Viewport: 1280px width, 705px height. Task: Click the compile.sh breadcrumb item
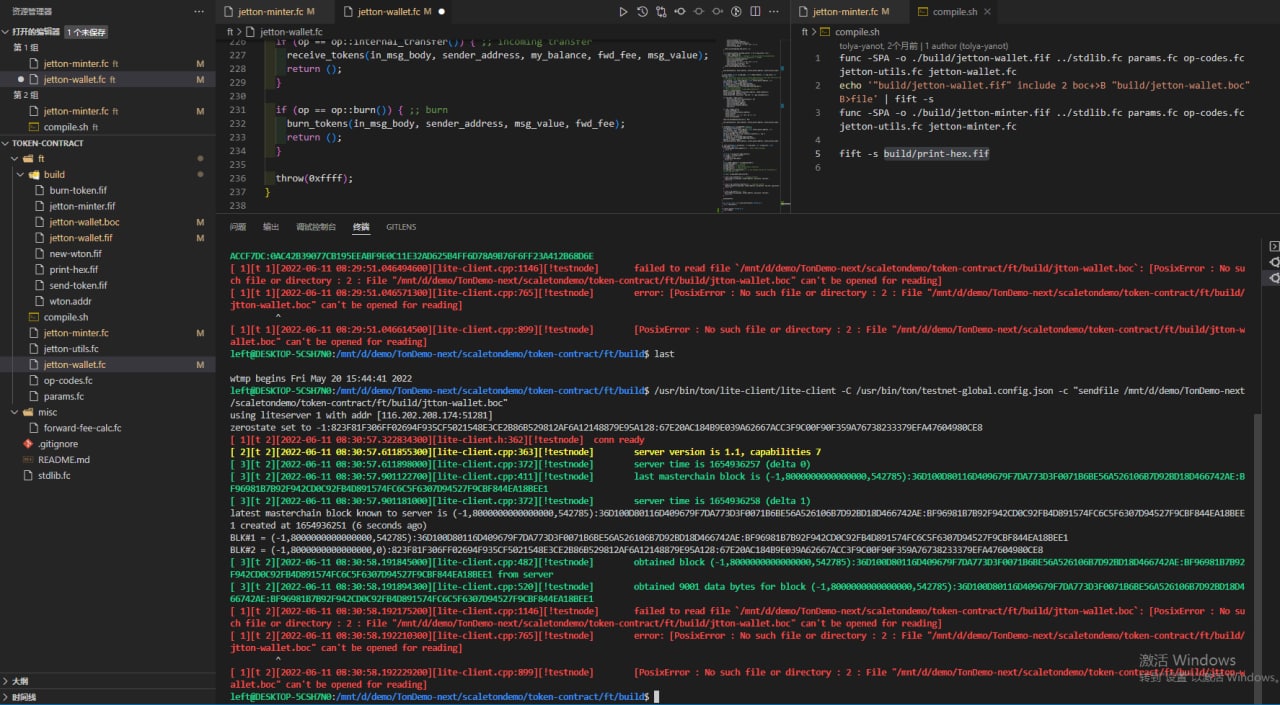850,32
